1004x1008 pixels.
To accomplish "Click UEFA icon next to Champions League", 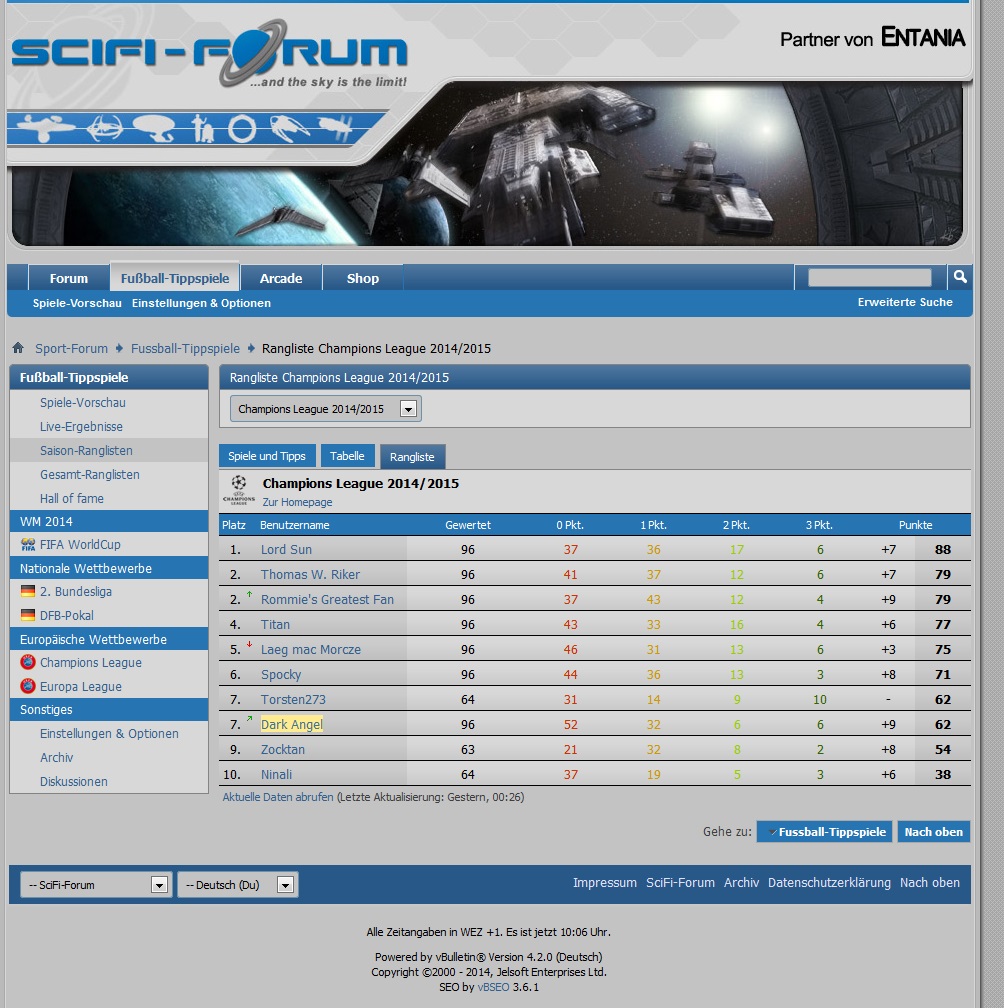I will tap(28, 662).
